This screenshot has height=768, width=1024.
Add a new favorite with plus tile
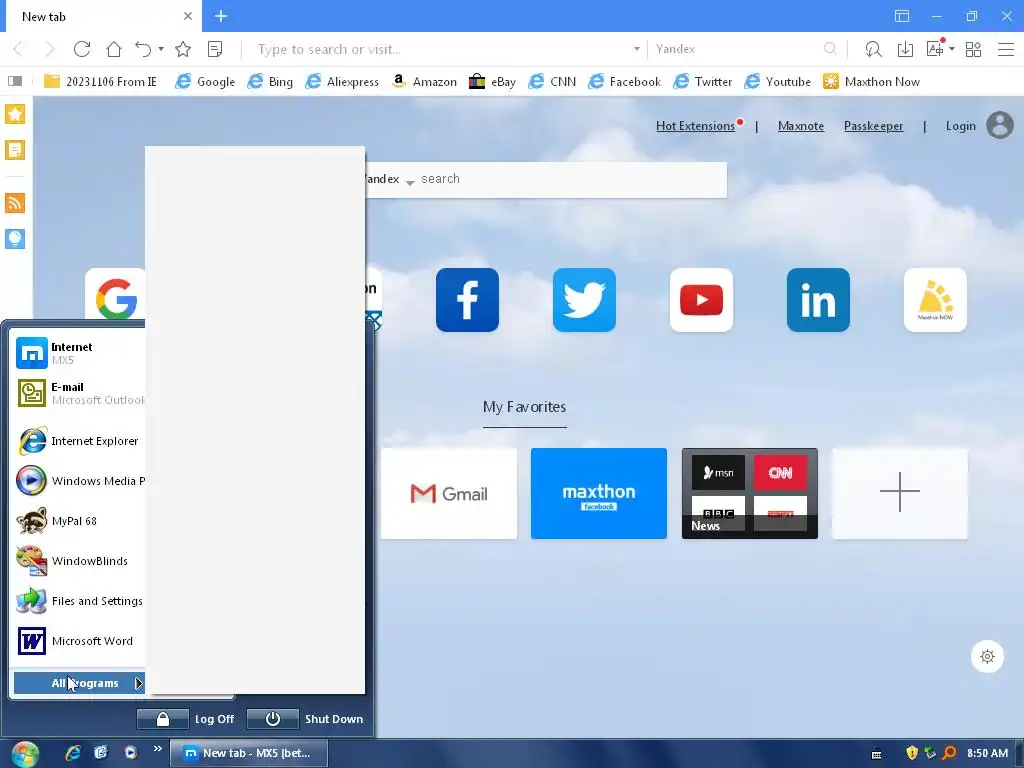[x=900, y=494]
